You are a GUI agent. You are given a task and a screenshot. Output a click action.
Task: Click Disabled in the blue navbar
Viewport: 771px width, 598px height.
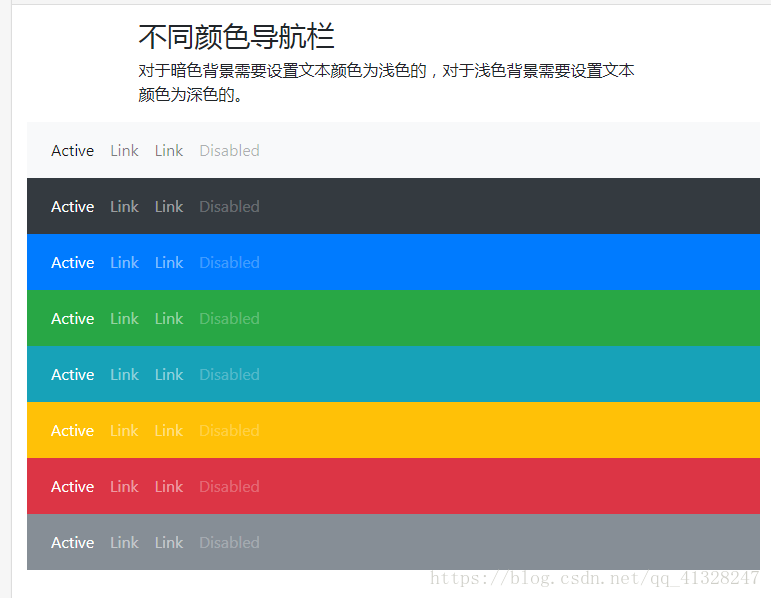(229, 263)
